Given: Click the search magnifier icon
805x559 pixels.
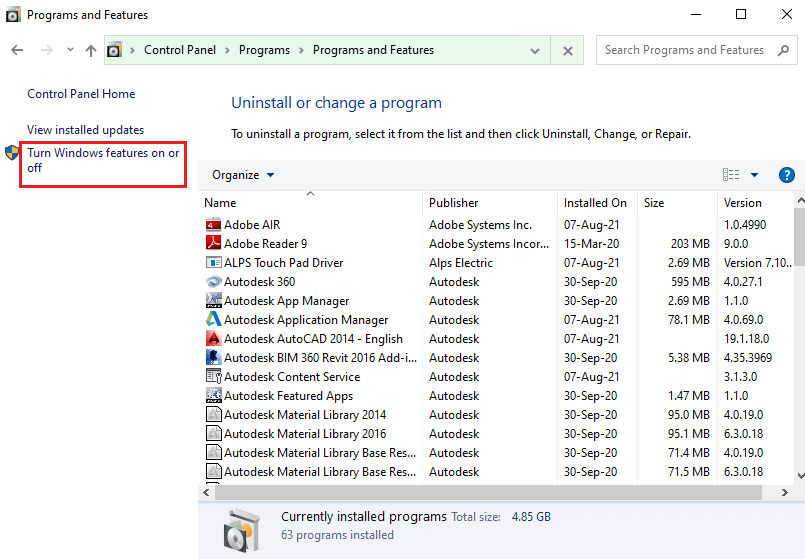Looking at the screenshot, I should click(783, 50).
